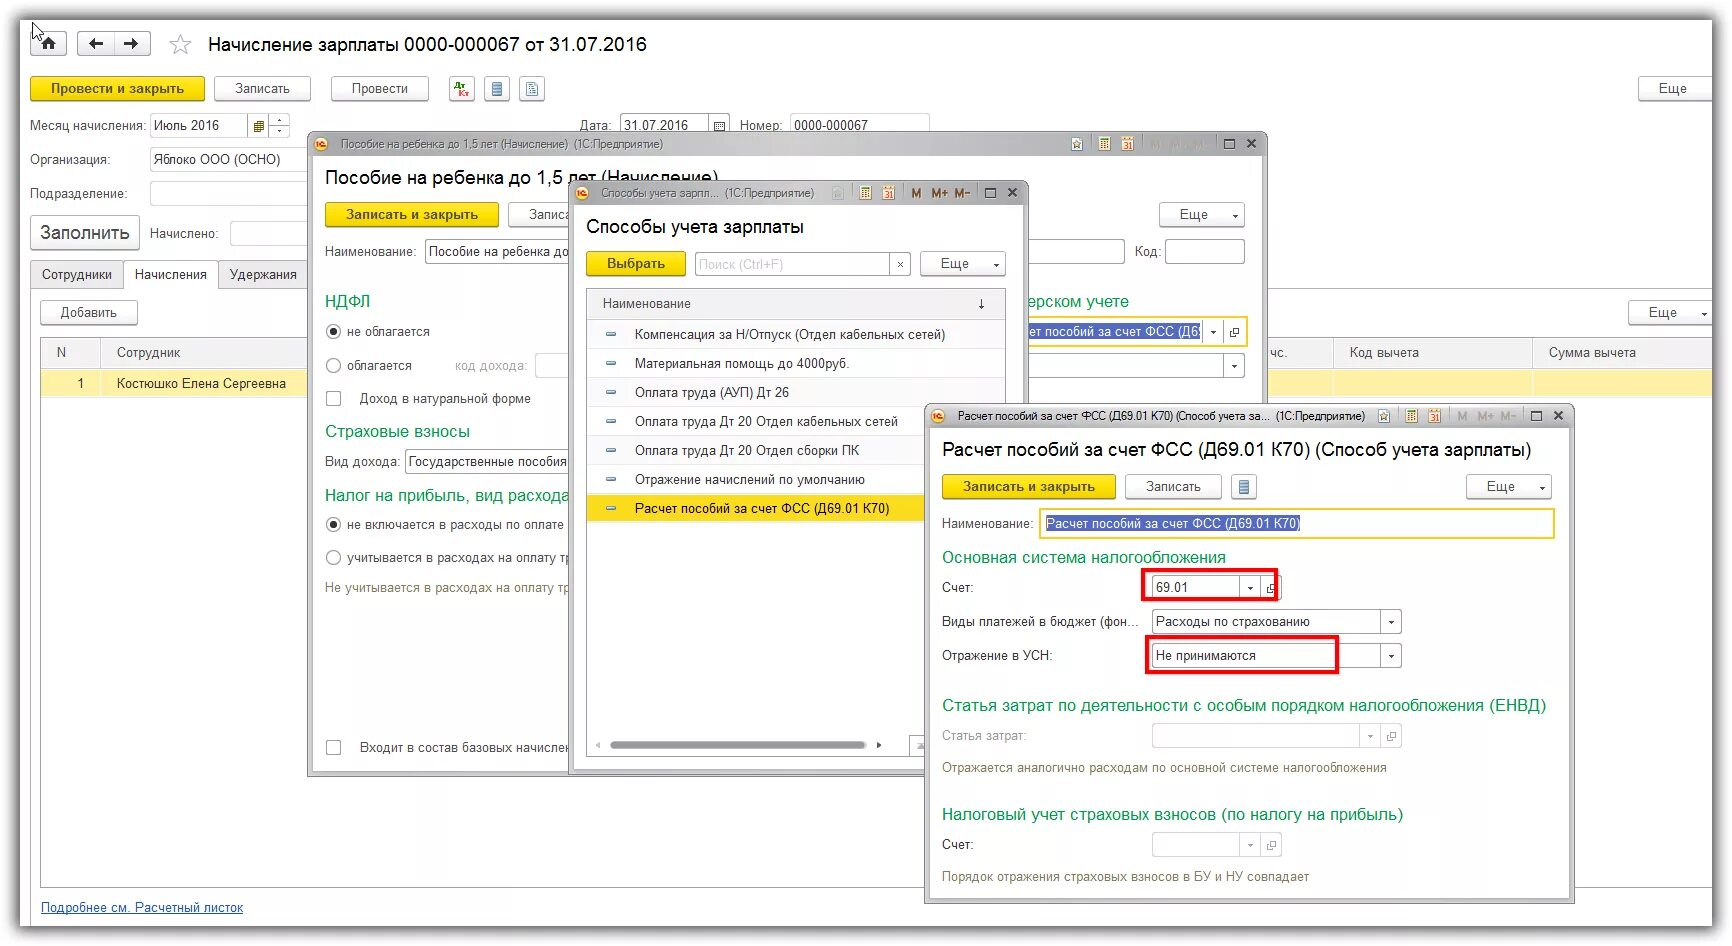Image resolution: width=1732 pixels, height=946 pixels.
Task: Select Отражение начислений по умолчанию row
Action: [x=756, y=480]
